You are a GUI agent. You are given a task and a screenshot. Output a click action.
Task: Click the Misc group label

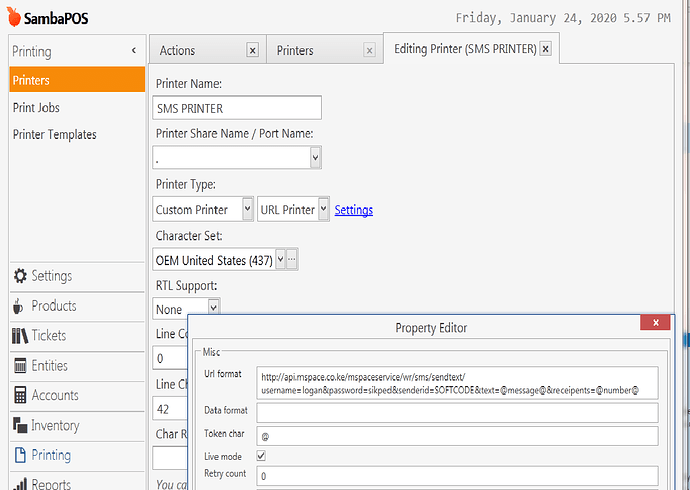coord(211,352)
